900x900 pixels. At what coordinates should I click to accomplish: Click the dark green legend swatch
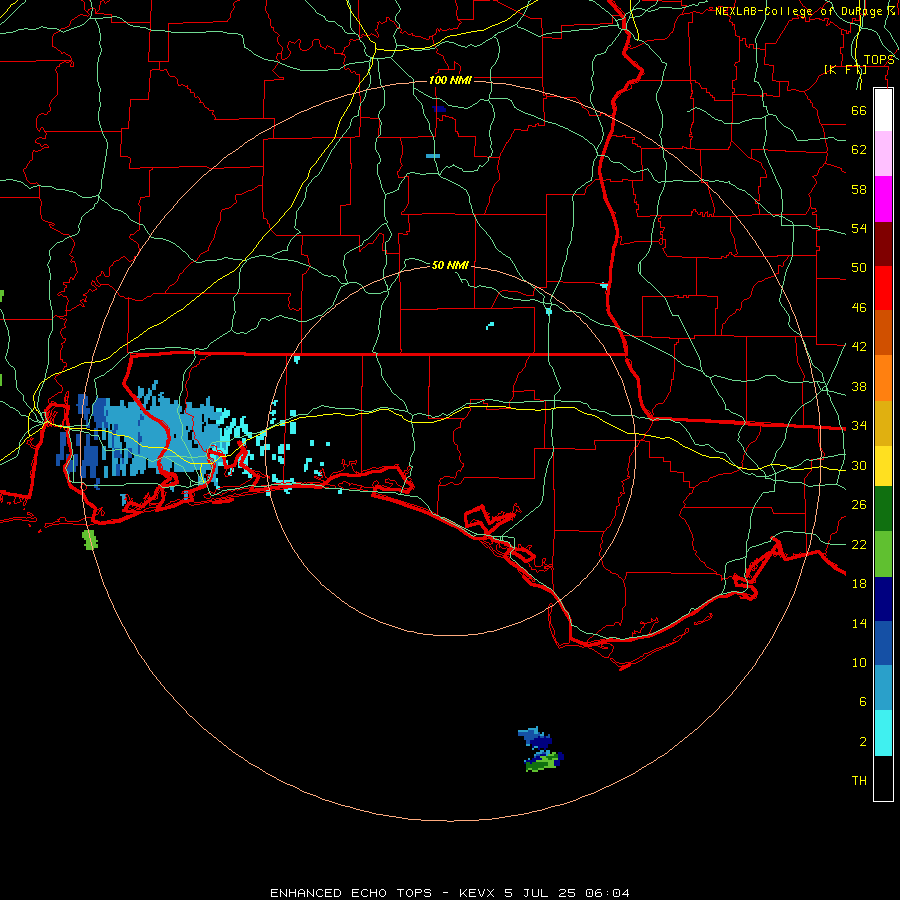tap(883, 509)
